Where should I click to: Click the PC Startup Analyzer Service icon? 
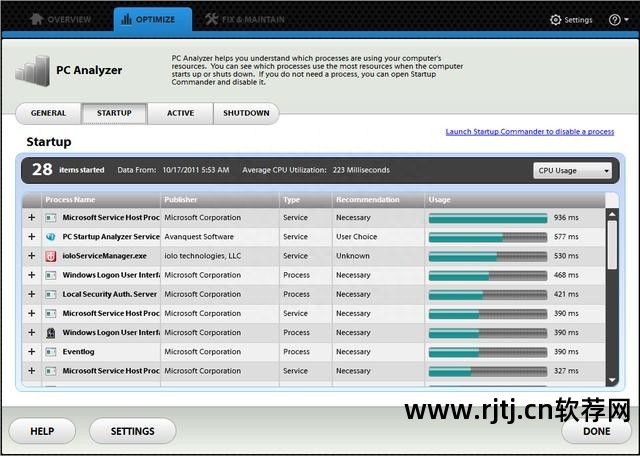(50, 237)
